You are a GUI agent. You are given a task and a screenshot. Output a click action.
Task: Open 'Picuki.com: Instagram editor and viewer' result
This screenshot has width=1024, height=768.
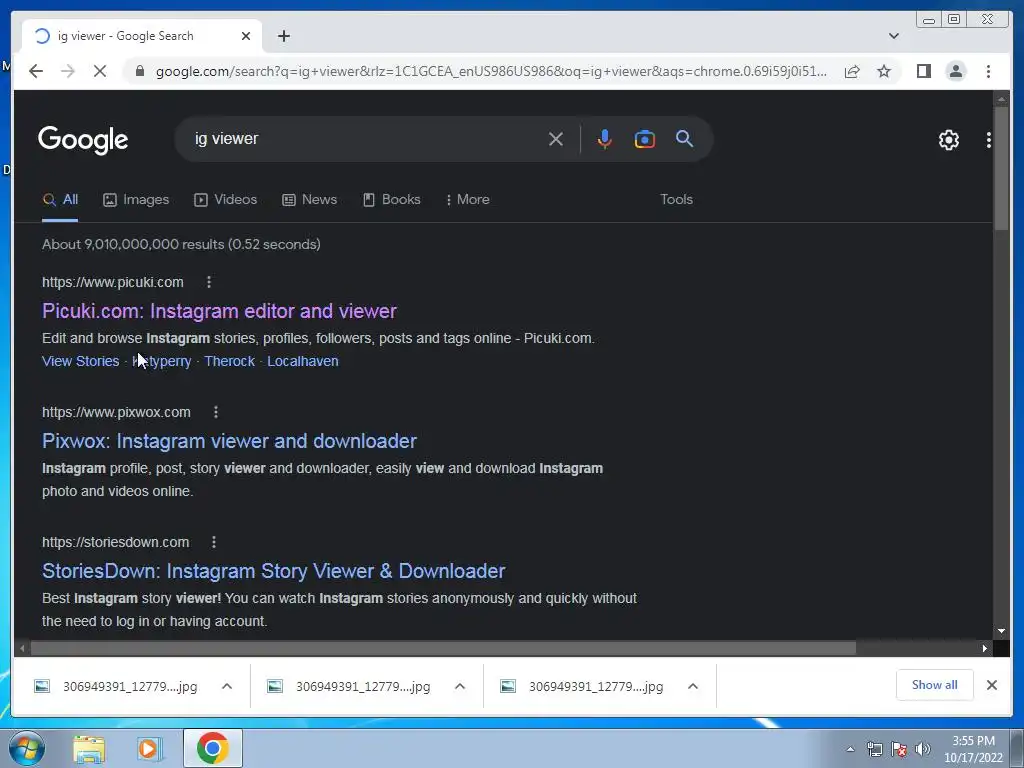click(219, 311)
